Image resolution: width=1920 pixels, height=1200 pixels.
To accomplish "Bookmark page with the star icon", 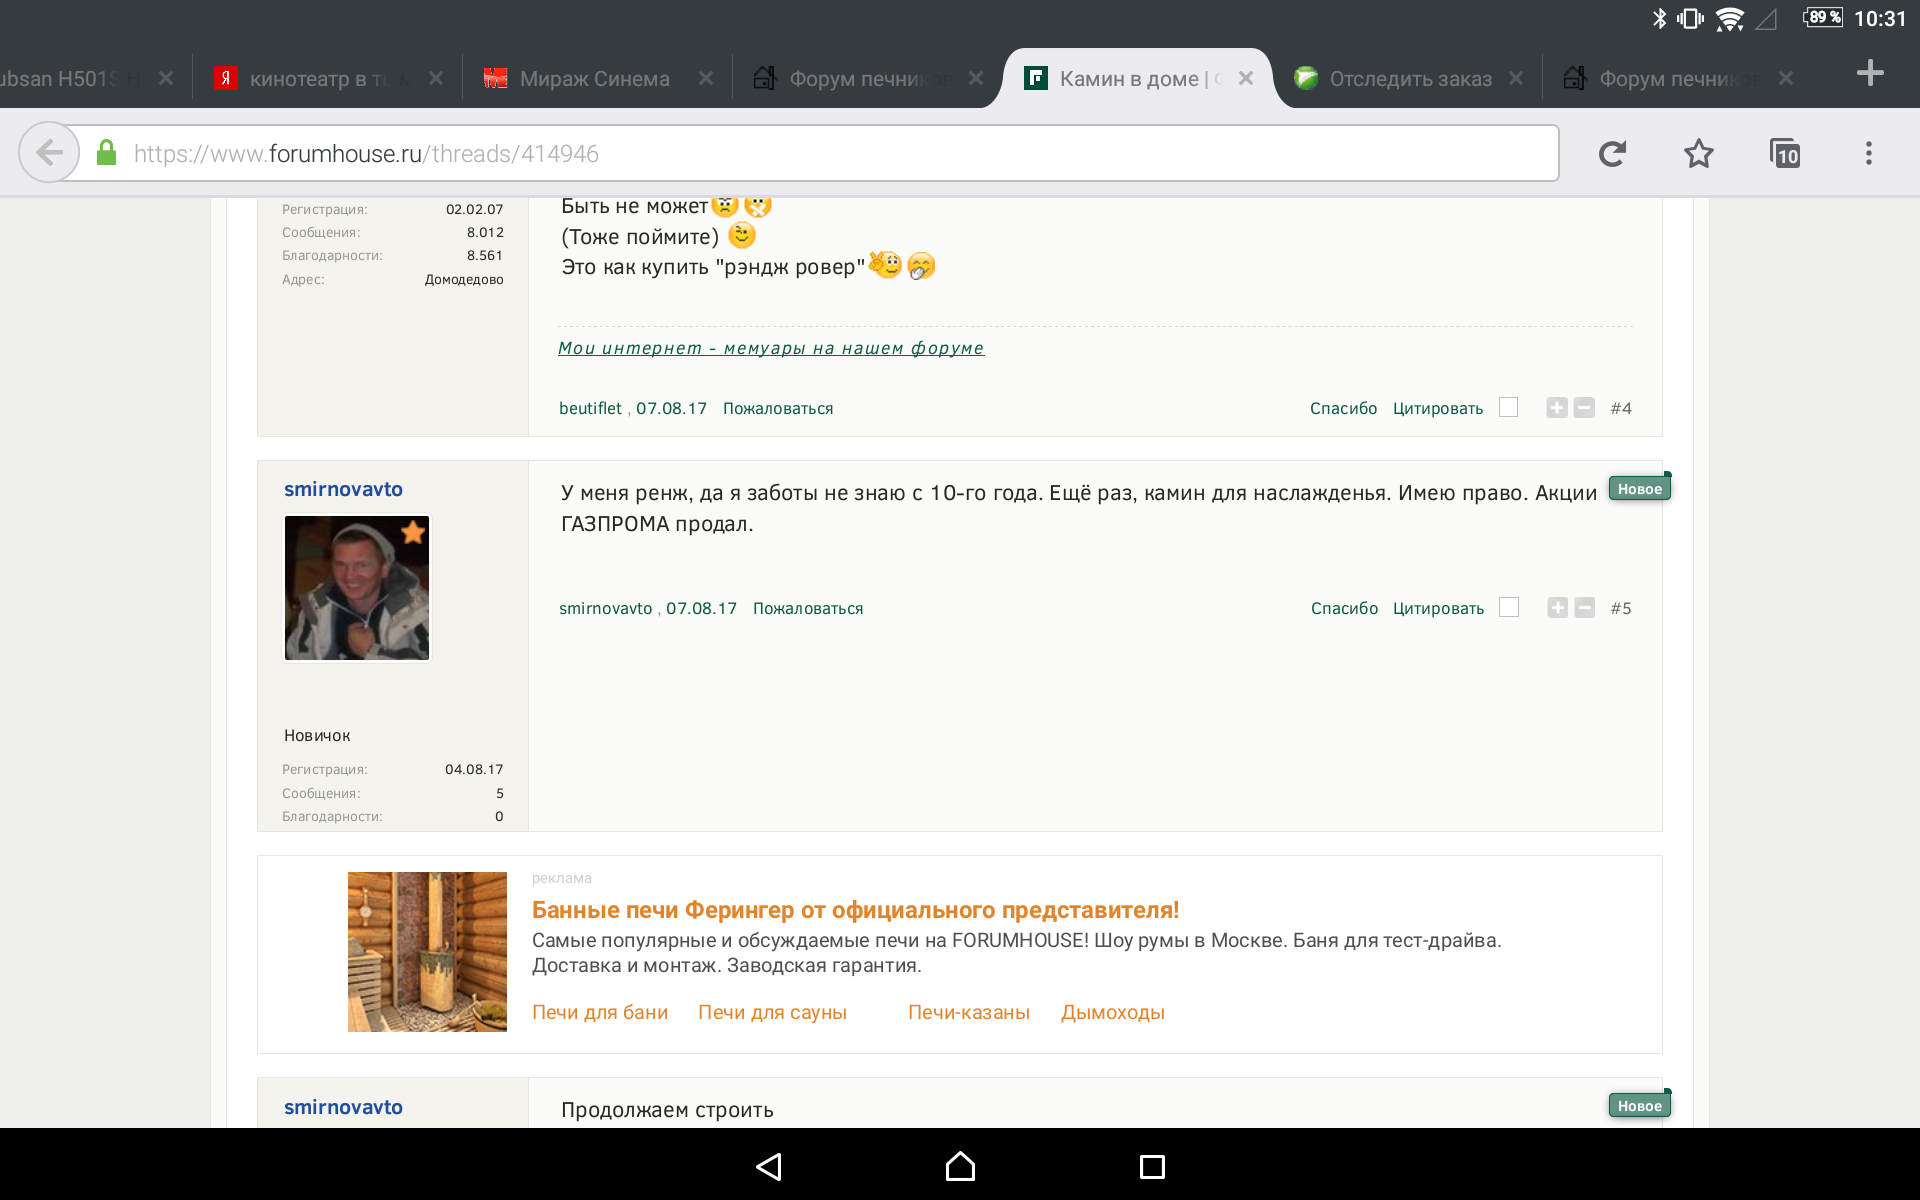I will pos(1698,154).
